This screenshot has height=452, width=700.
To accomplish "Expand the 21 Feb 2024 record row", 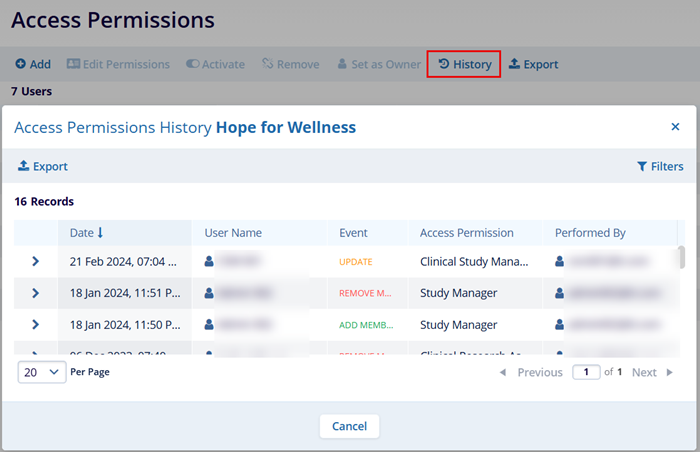I will coord(35,262).
